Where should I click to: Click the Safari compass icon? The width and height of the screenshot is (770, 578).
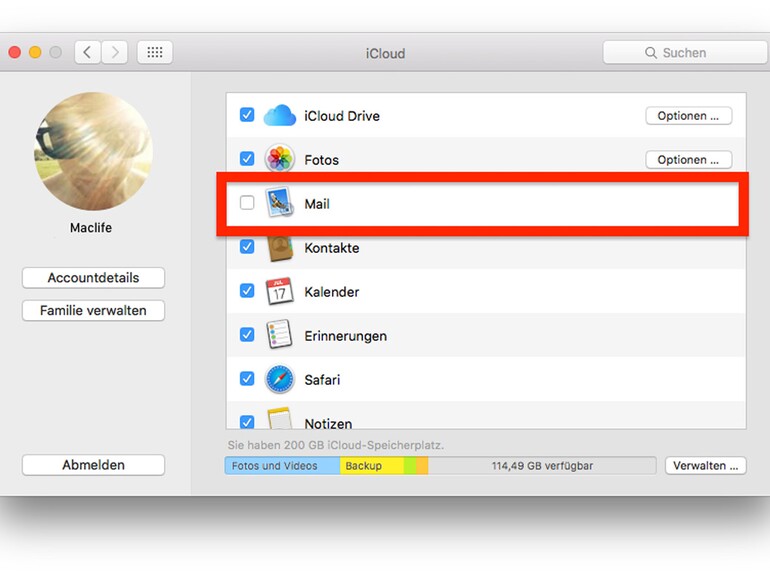(279, 379)
